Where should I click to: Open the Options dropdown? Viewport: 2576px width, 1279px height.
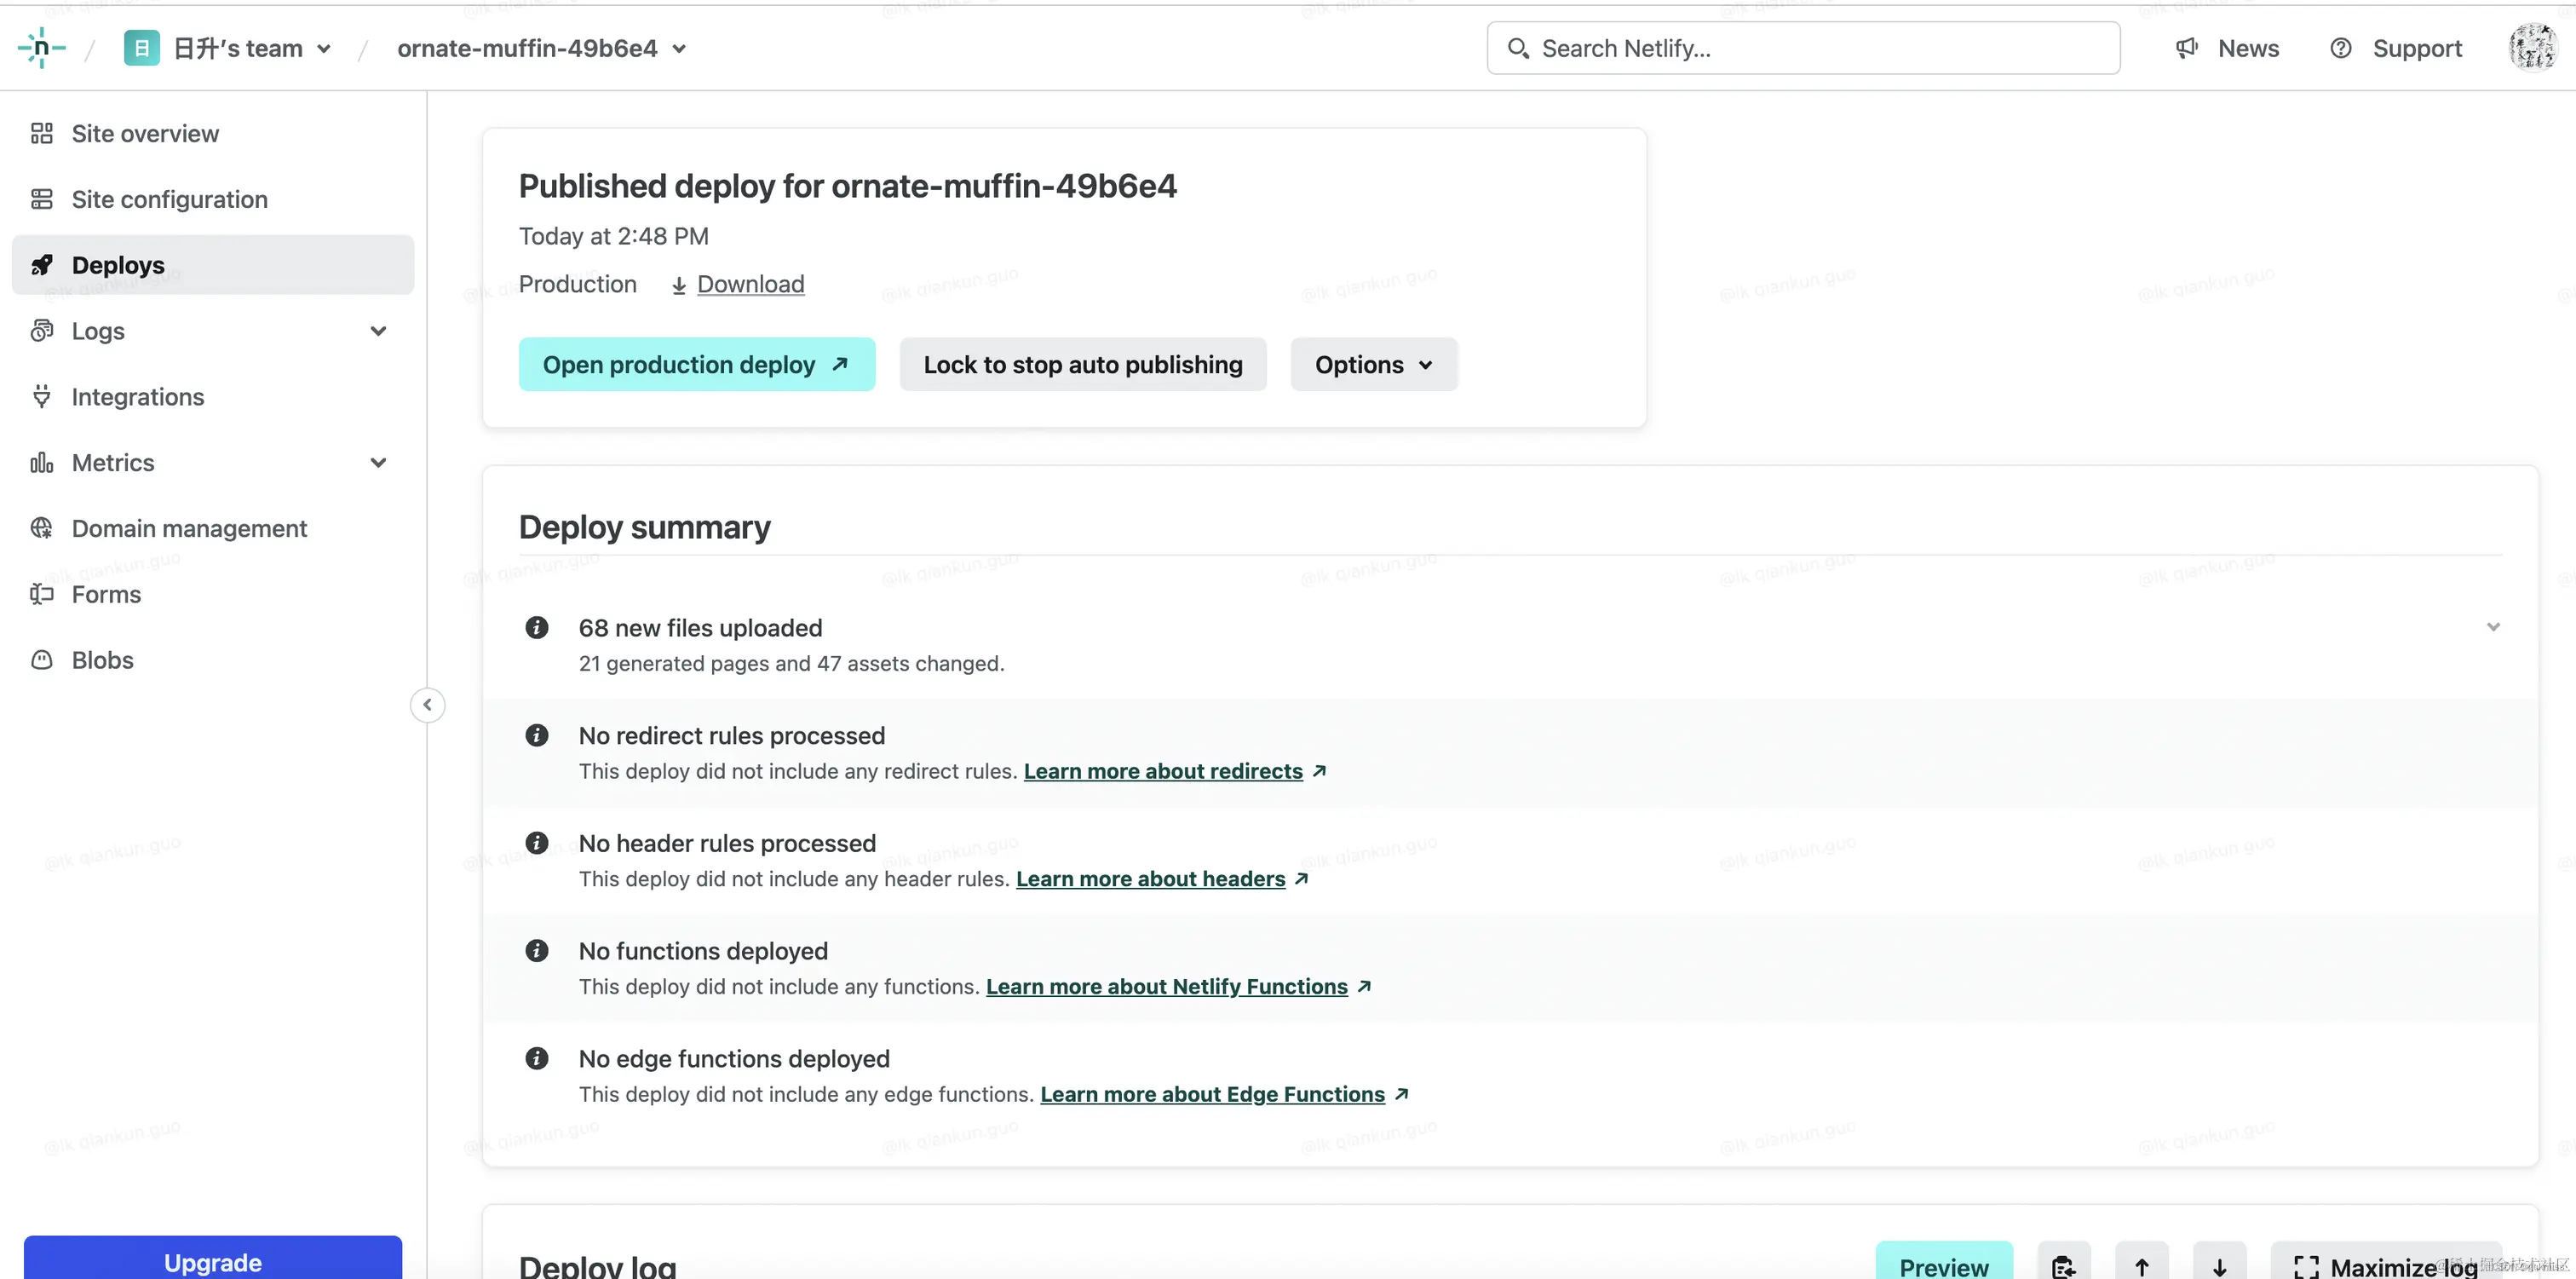1373,365
